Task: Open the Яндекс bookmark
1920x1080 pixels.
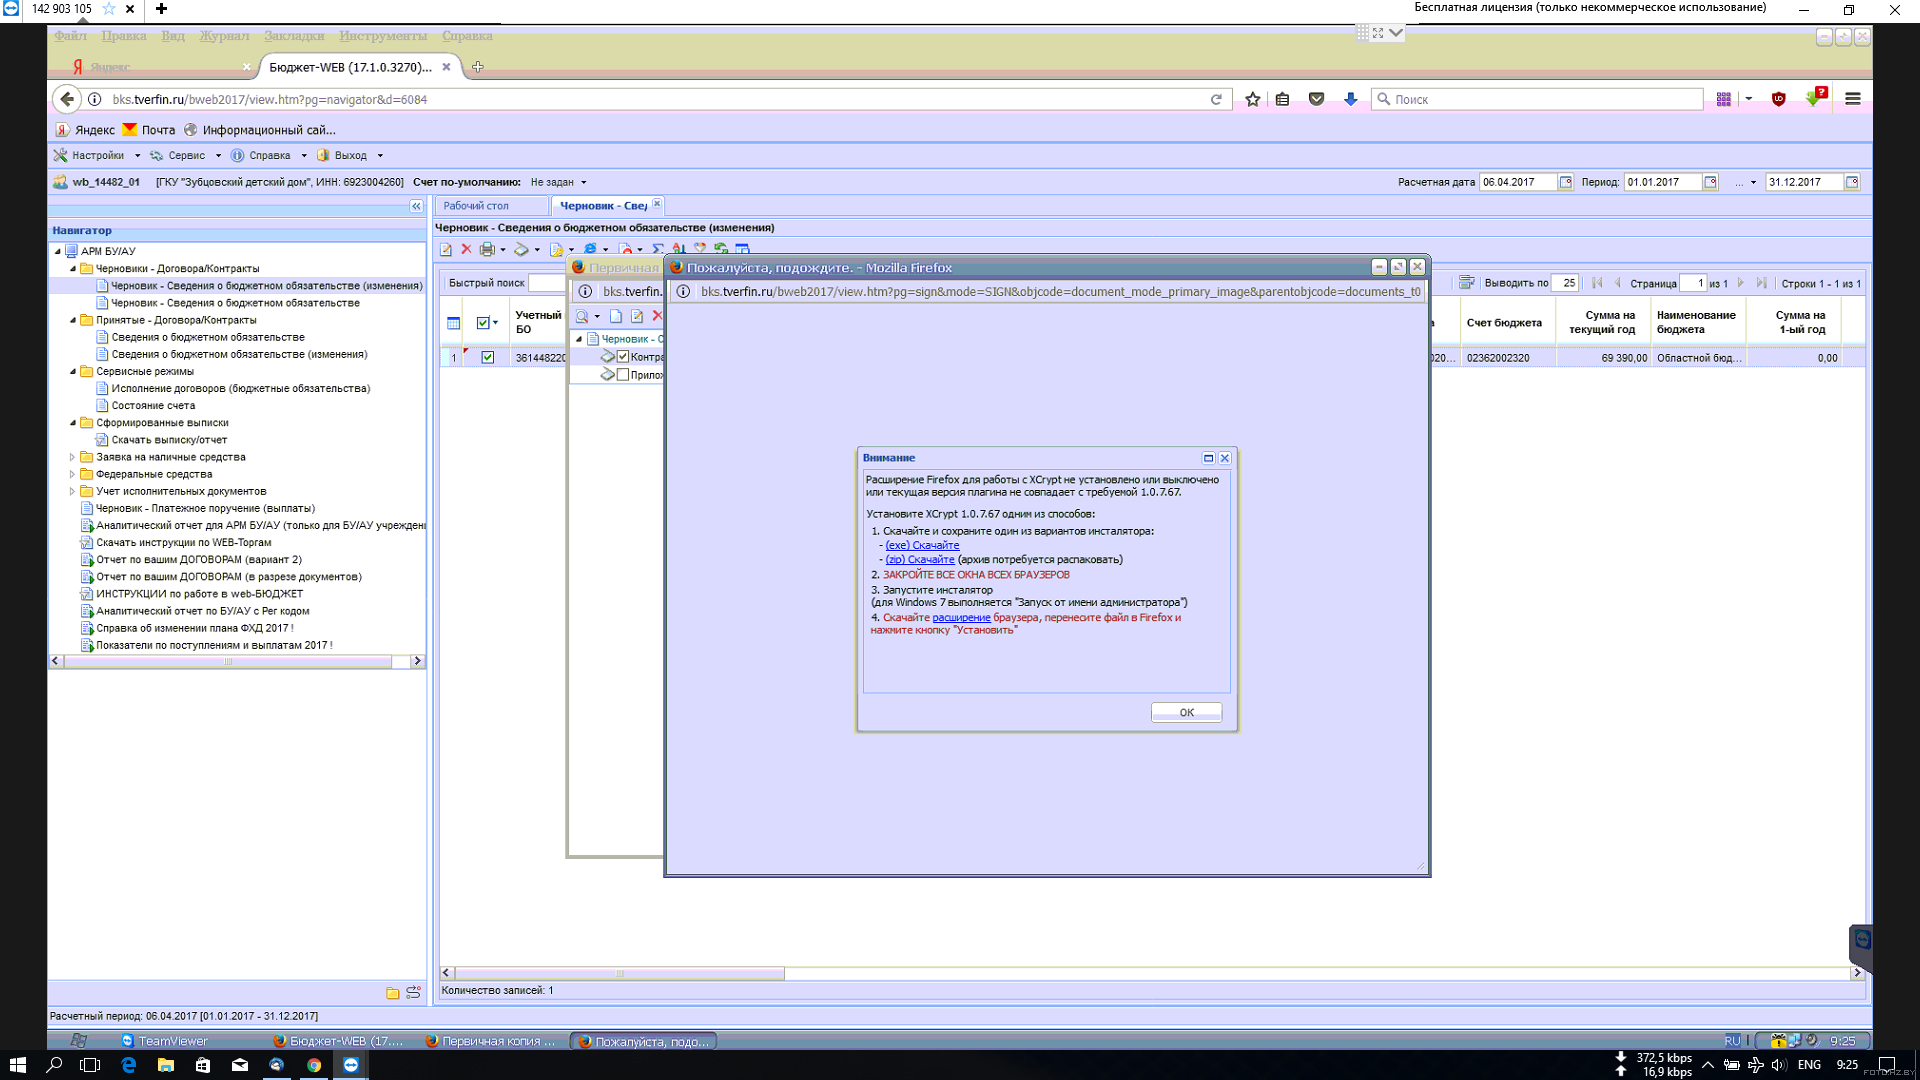Action: coord(86,130)
